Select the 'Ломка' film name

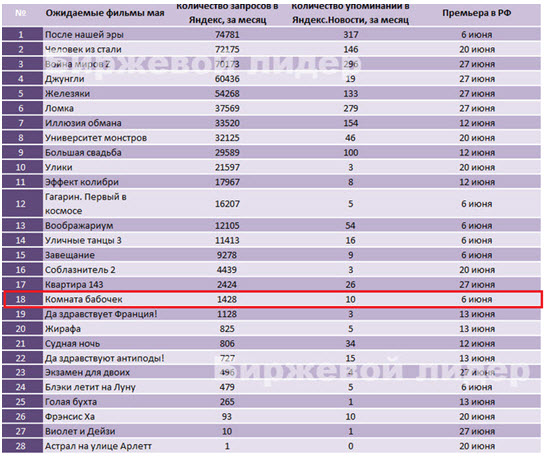59,108
